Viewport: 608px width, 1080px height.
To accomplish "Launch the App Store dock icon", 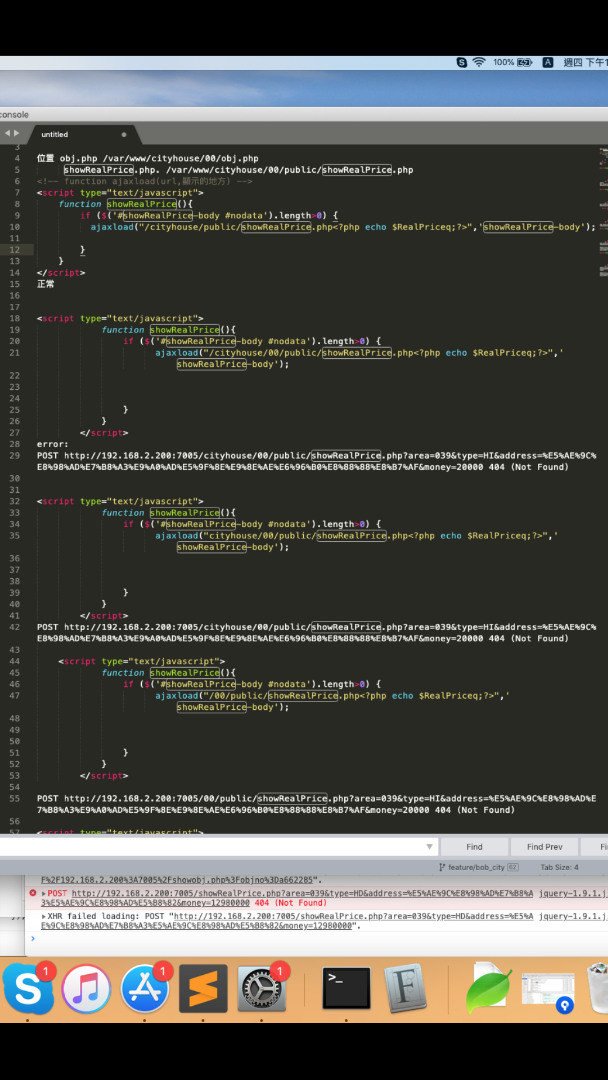I will tap(145, 988).
